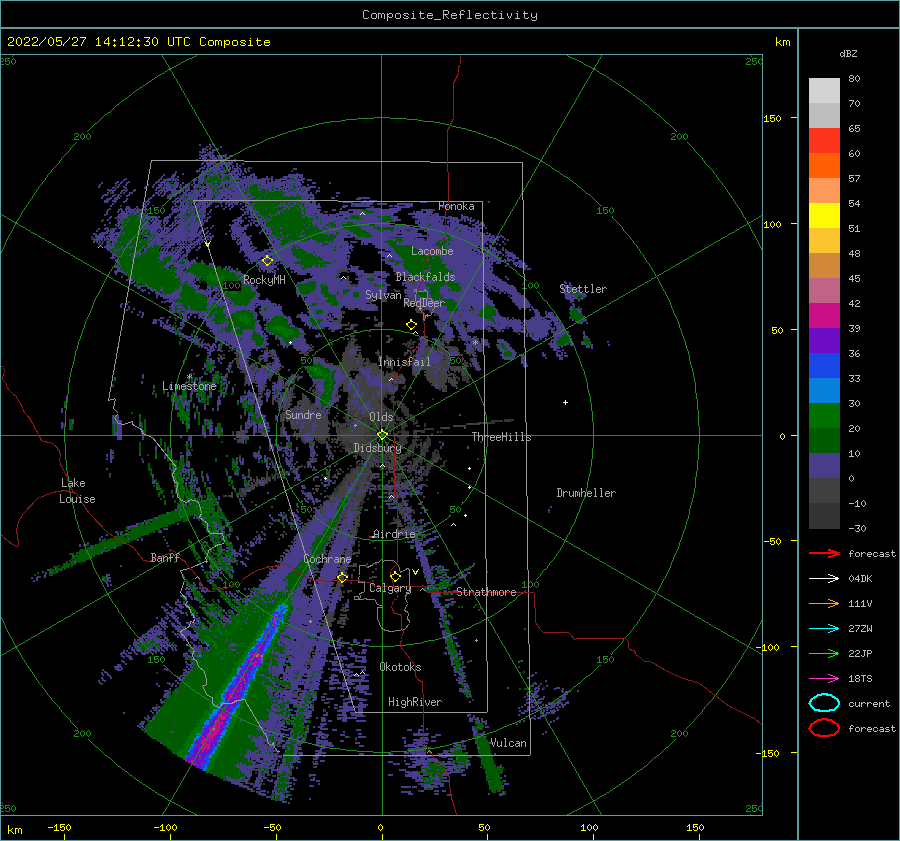
Task: Click the royal blue 36 dBZ swatch
Action: click(824, 366)
